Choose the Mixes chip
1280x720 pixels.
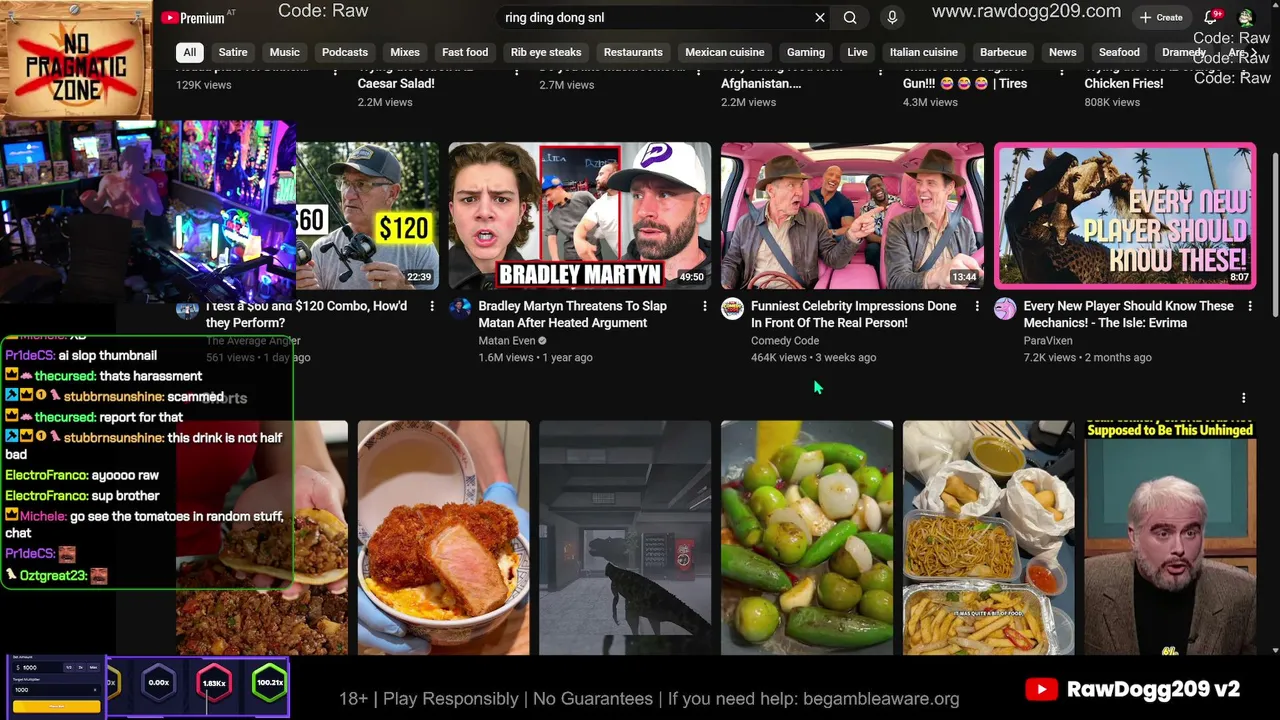[x=405, y=52]
